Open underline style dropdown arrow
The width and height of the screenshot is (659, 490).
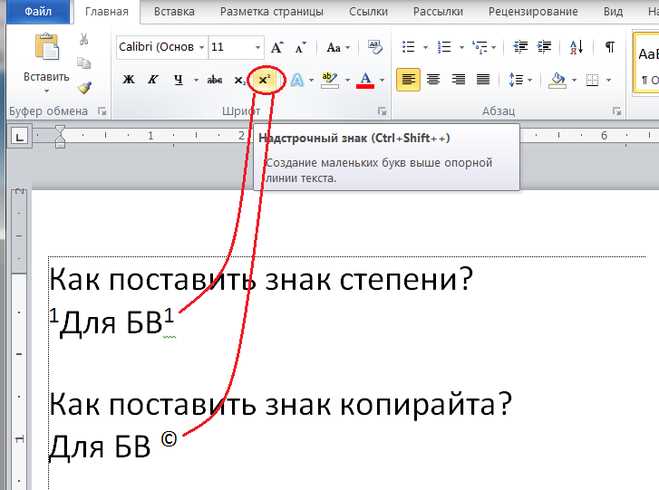pos(195,80)
